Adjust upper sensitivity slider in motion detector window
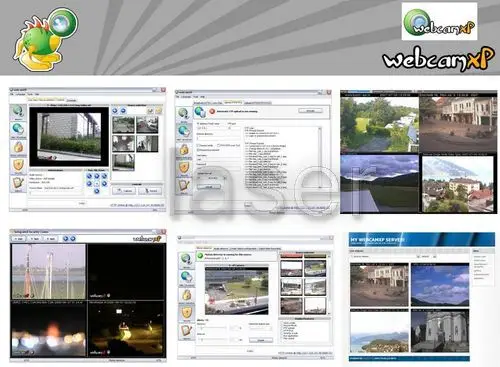The width and height of the screenshot is (500, 367). click(212, 328)
